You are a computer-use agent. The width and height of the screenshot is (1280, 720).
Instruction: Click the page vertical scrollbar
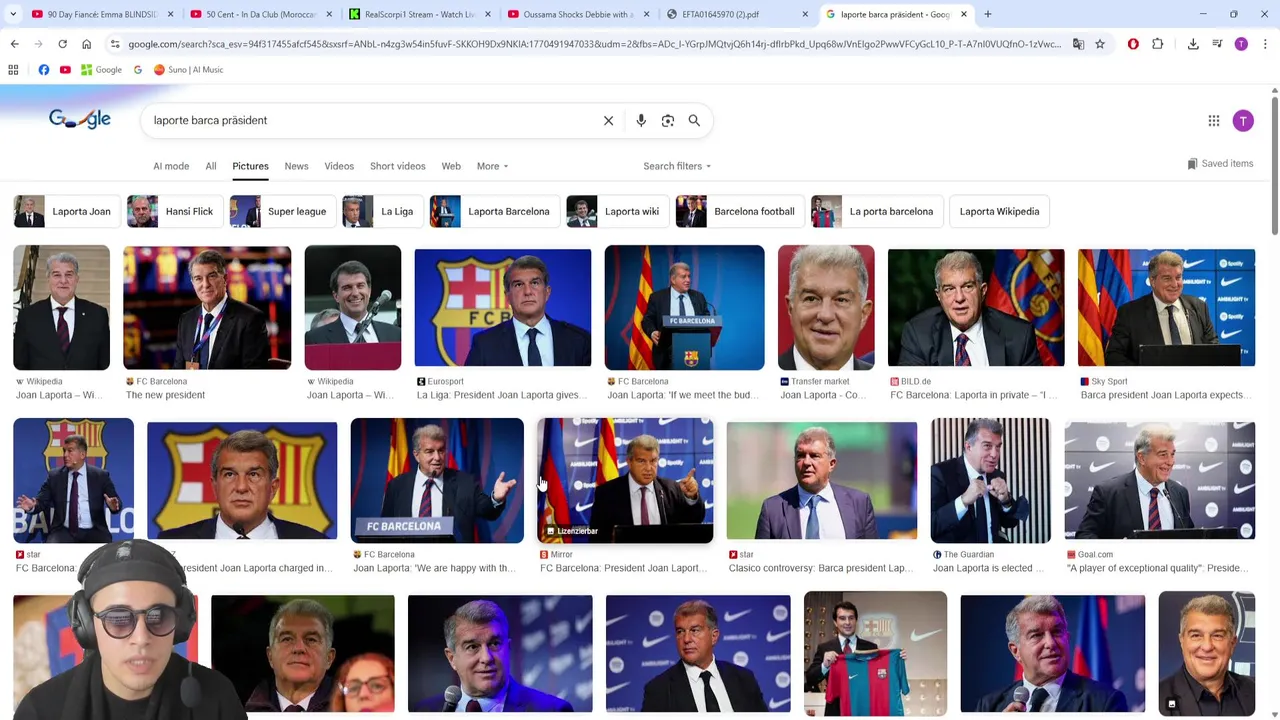[x=1274, y=165]
